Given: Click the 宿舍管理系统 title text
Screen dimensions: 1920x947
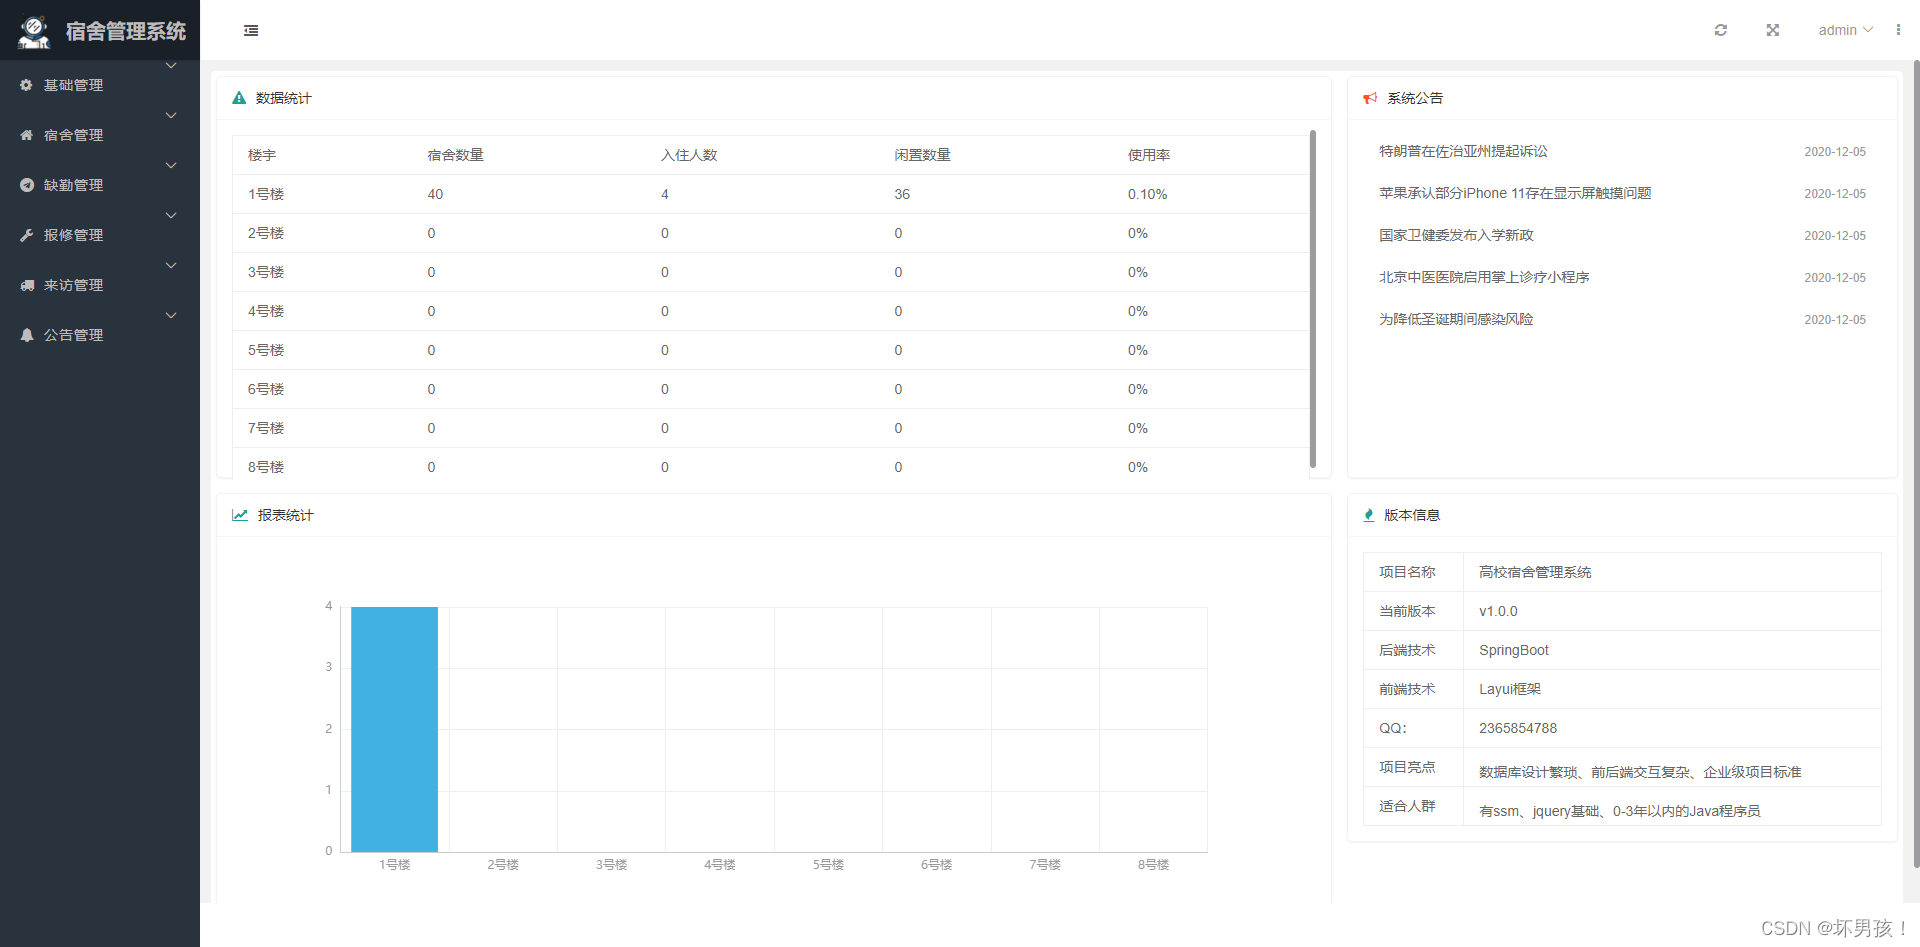Looking at the screenshot, I should (x=126, y=32).
